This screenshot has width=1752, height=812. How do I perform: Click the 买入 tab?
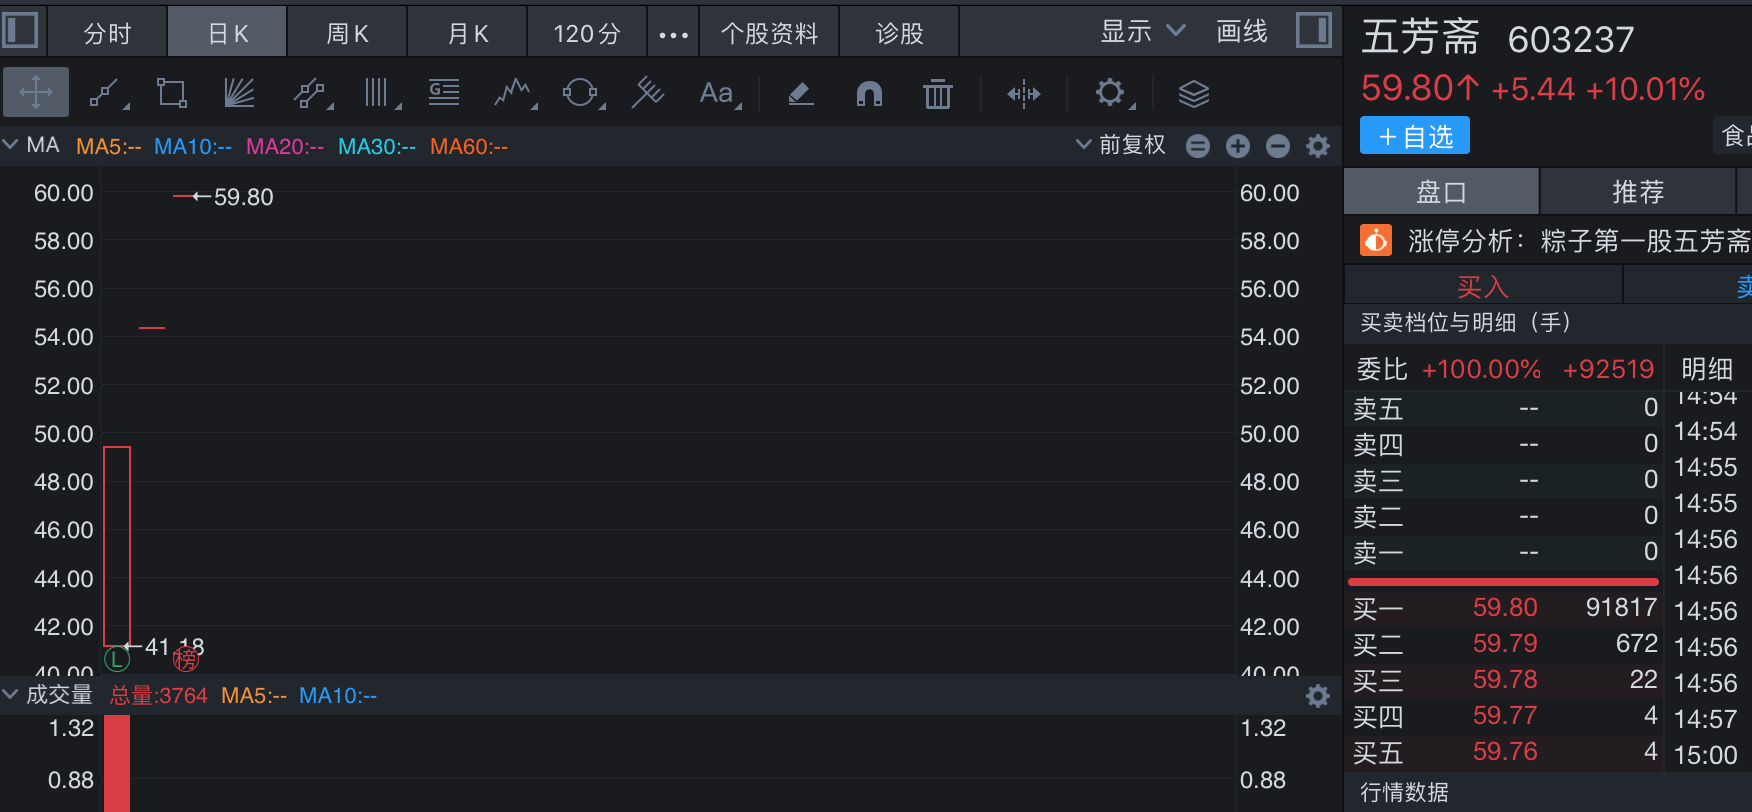pos(1483,287)
